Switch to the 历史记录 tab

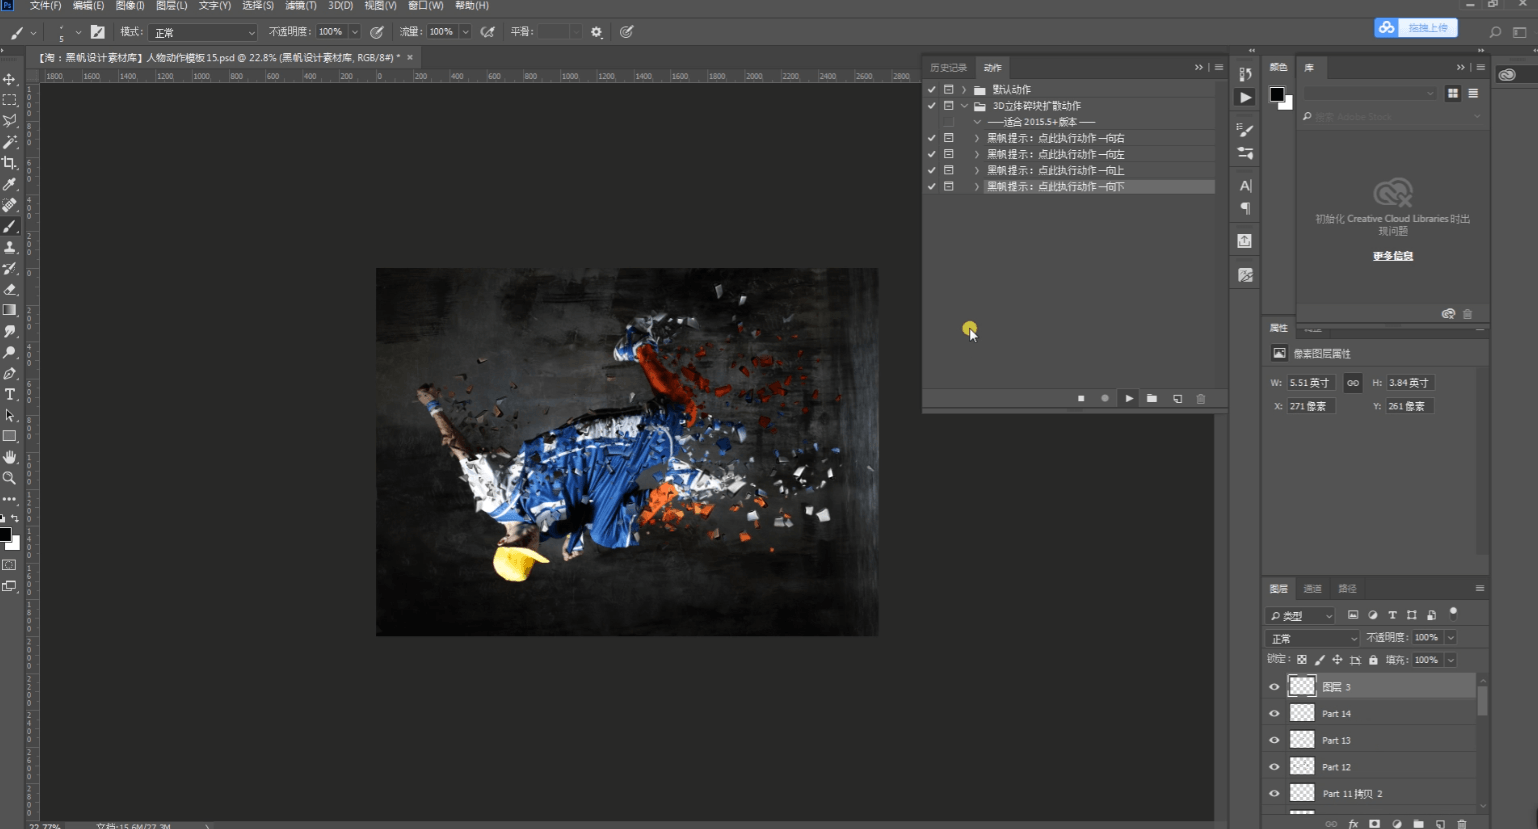click(x=948, y=68)
